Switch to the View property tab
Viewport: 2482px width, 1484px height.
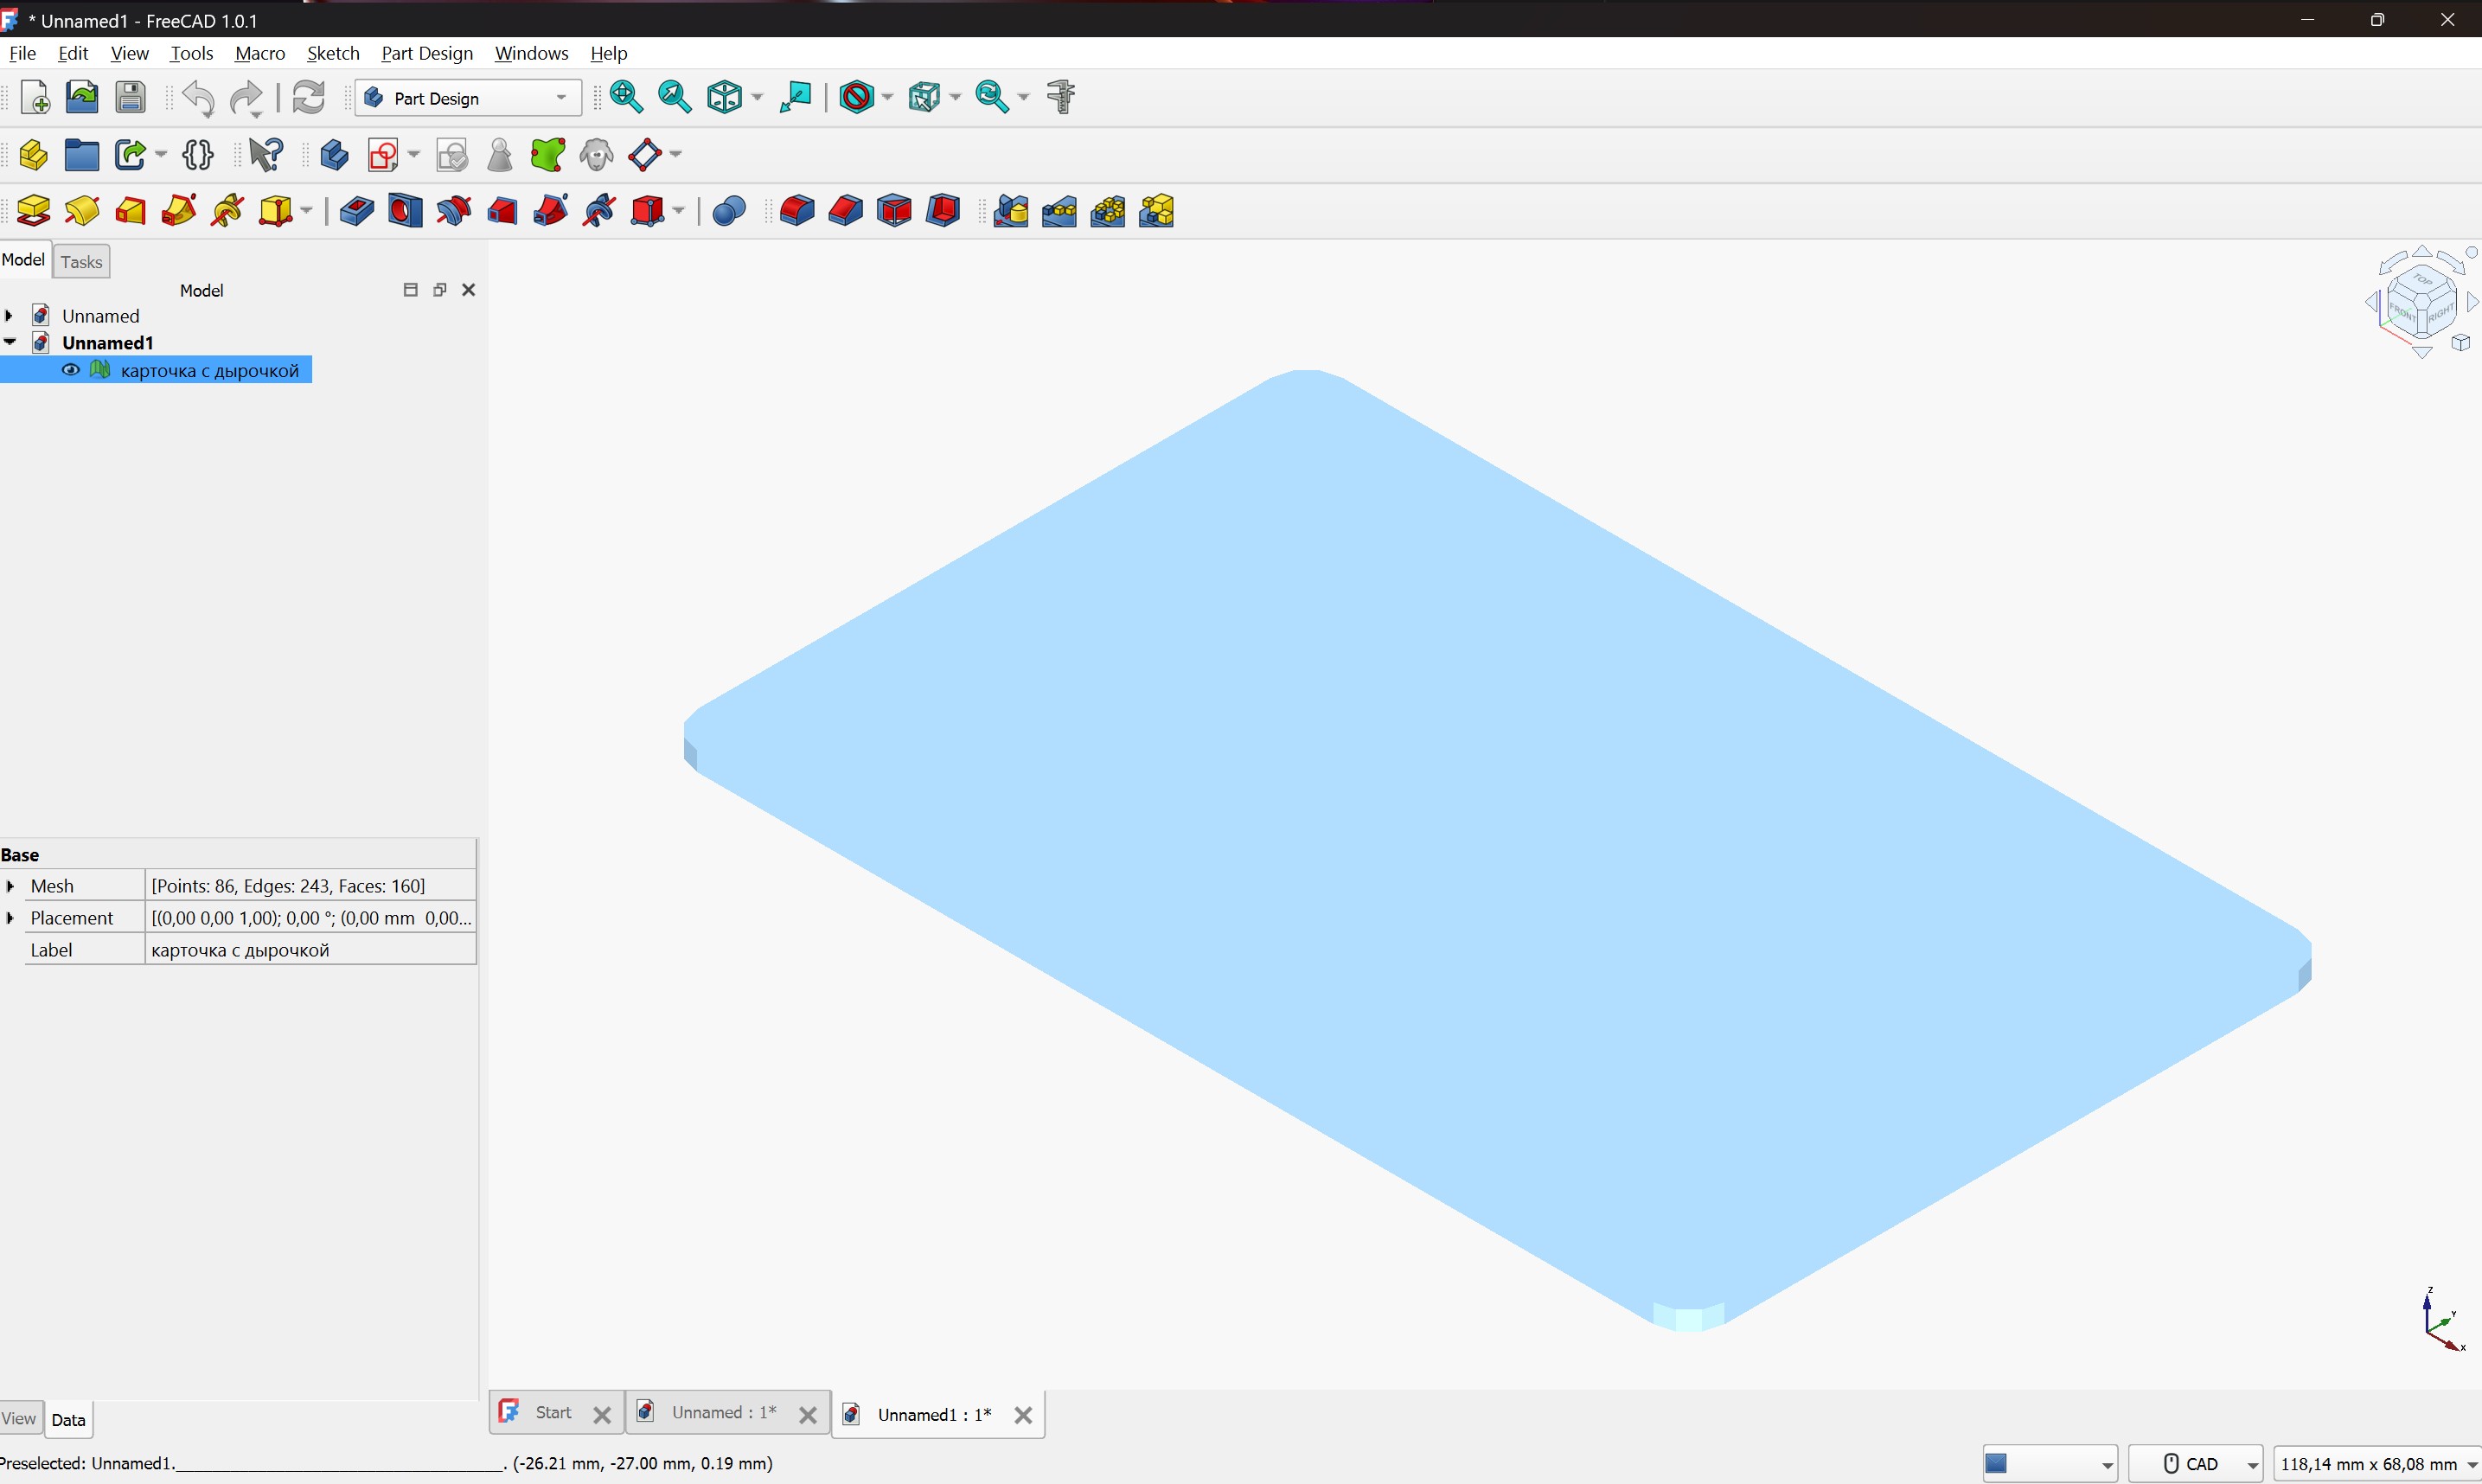(19, 1418)
